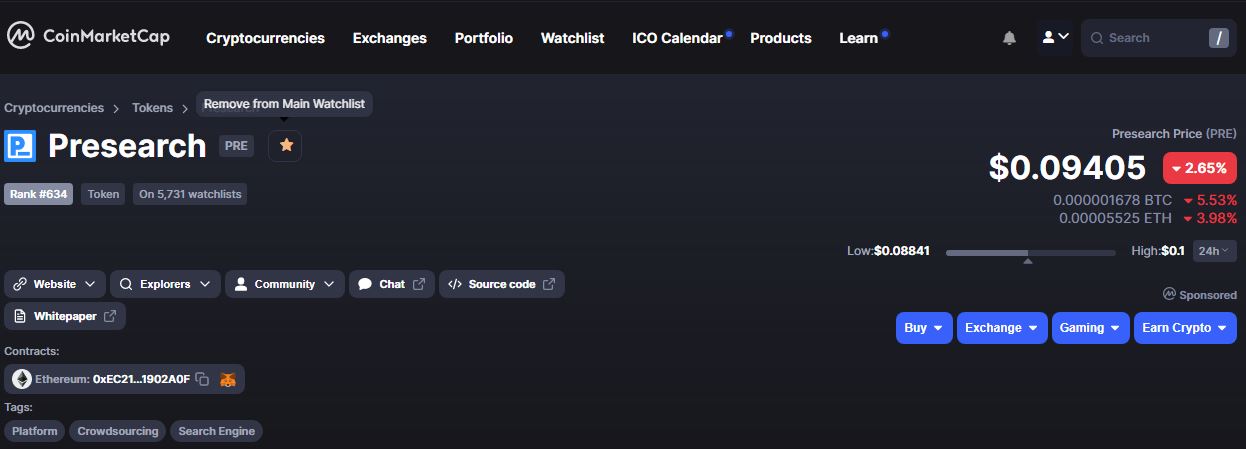The image size is (1246, 449).
Task: Click the 2.65% price change badge
Action: point(1200,168)
